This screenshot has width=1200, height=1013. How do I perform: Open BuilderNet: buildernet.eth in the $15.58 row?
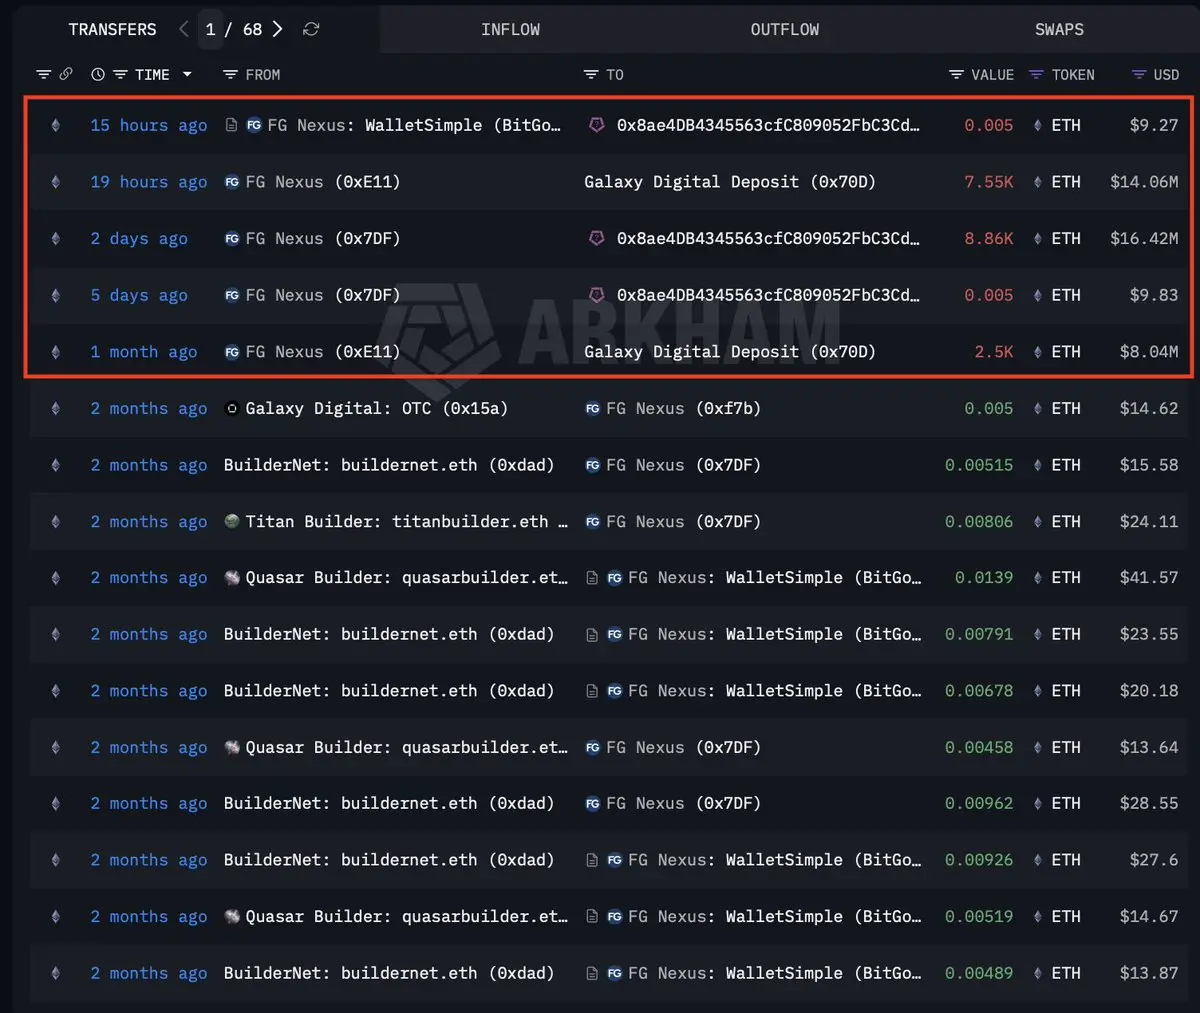(389, 465)
